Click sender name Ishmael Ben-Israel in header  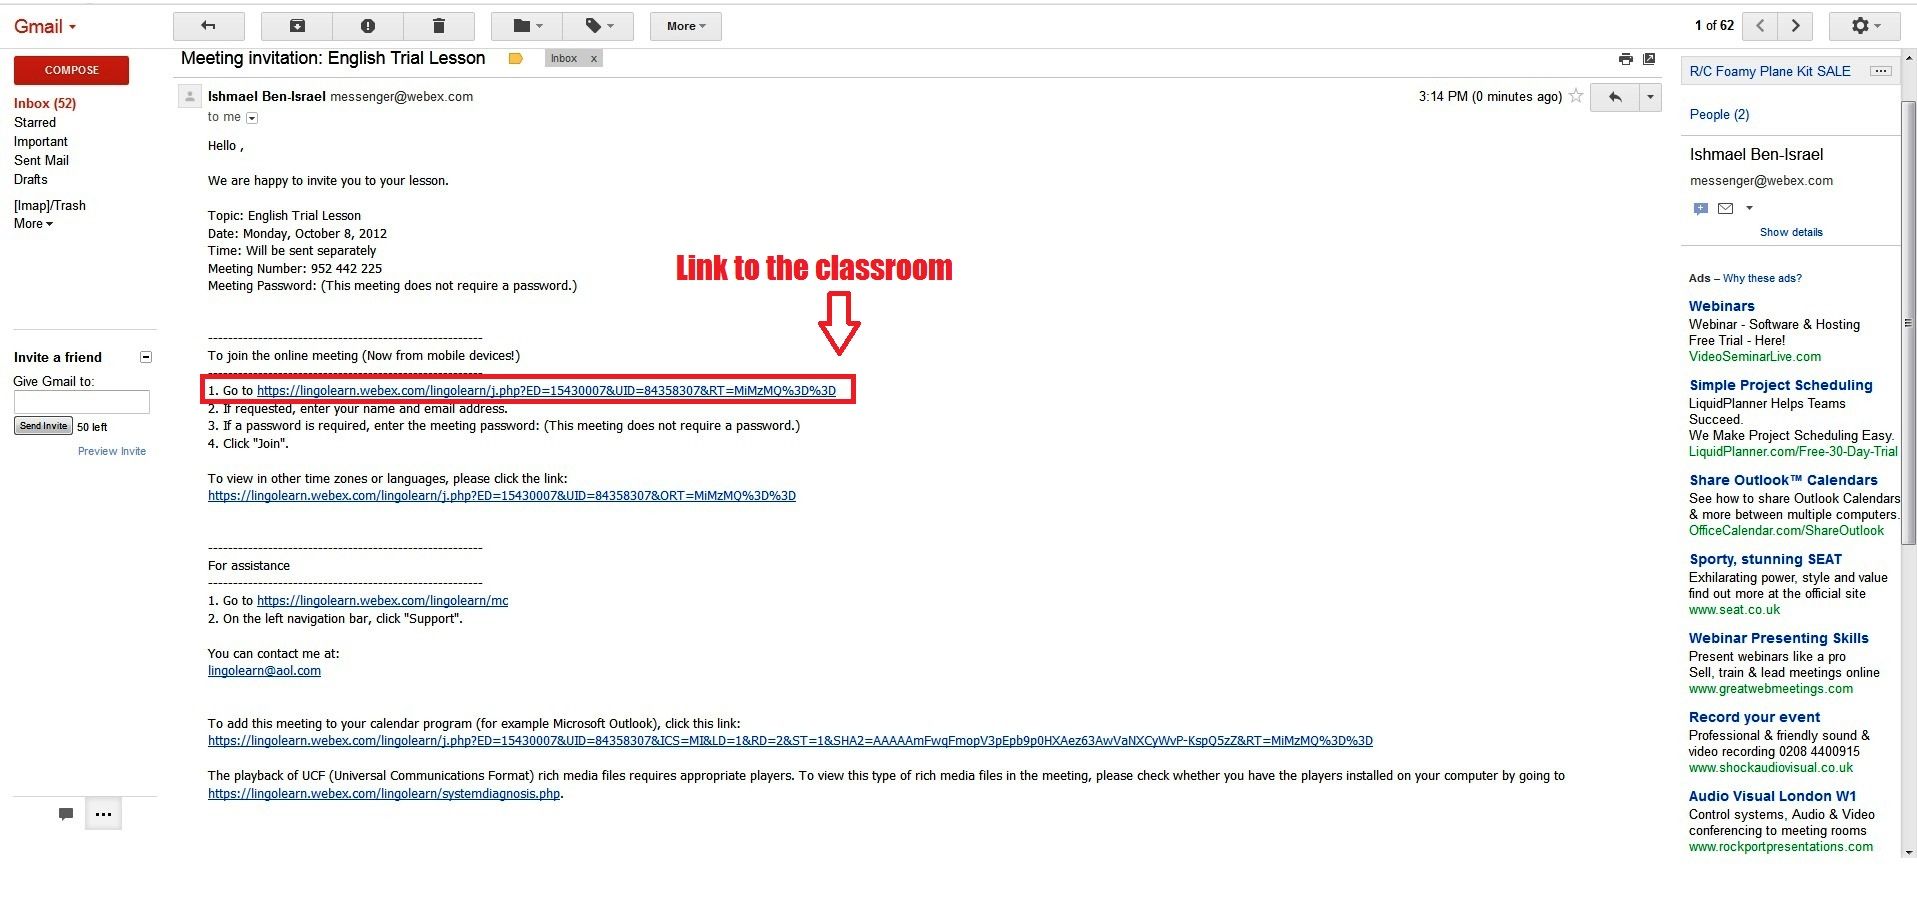pyautogui.click(x=267, y=96)
